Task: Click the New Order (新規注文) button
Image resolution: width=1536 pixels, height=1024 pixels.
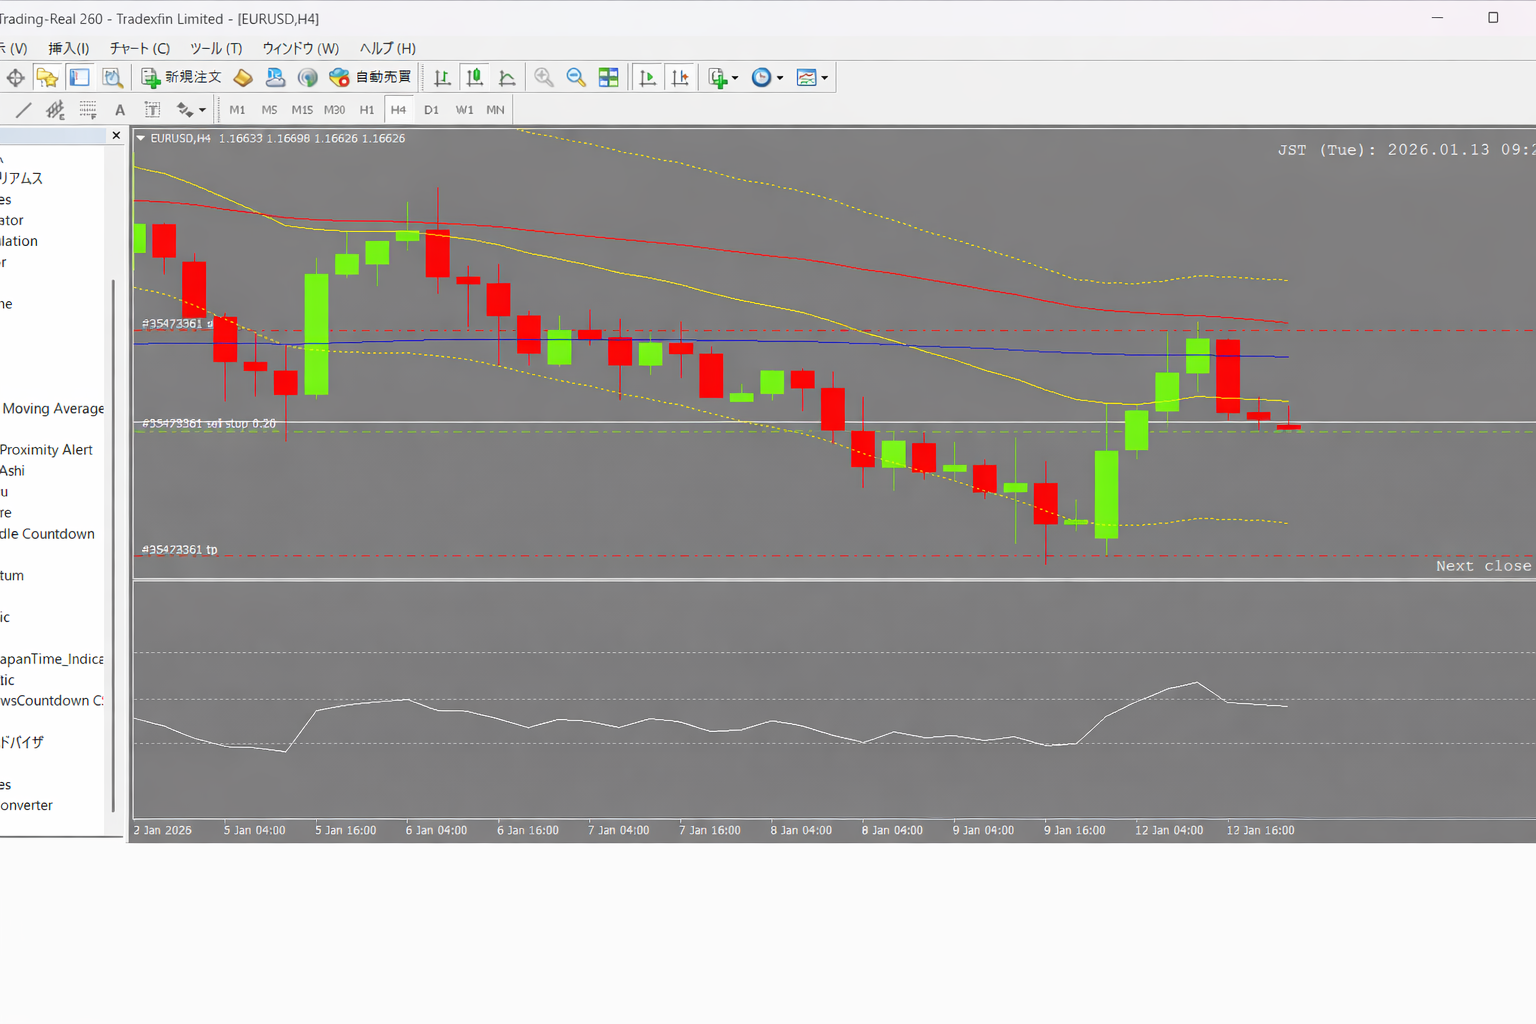Action: 182,77
